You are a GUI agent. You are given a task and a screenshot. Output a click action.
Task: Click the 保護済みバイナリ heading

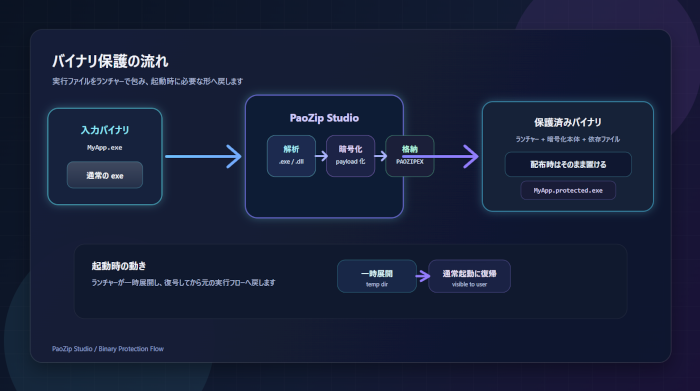[568, 122]
